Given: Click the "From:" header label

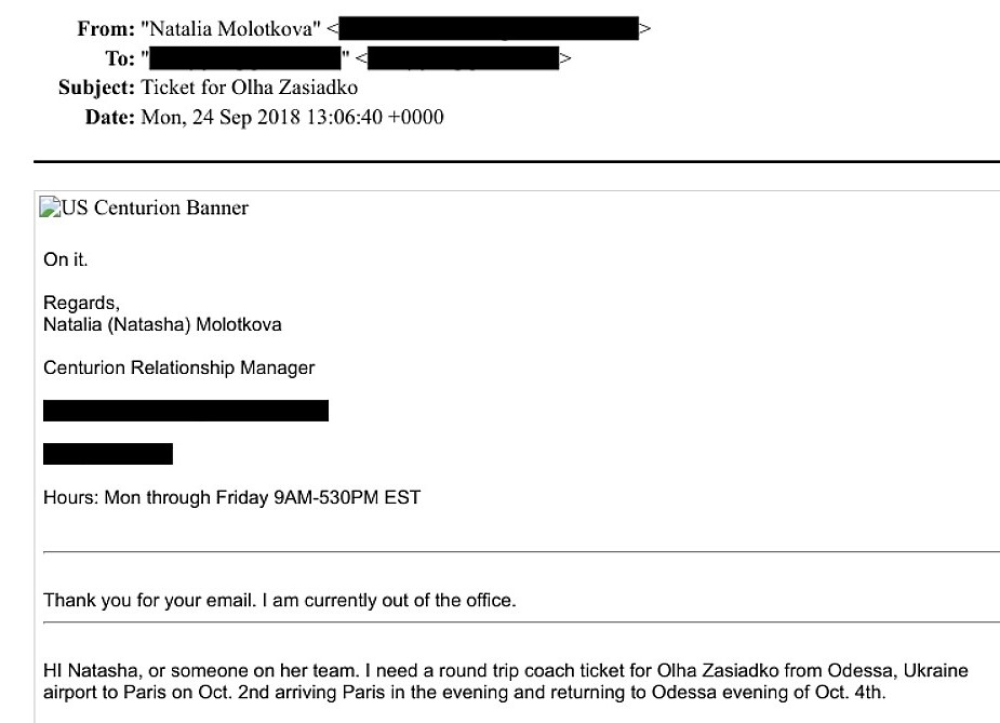Looking at the screenshot, I should coord(107,29).
